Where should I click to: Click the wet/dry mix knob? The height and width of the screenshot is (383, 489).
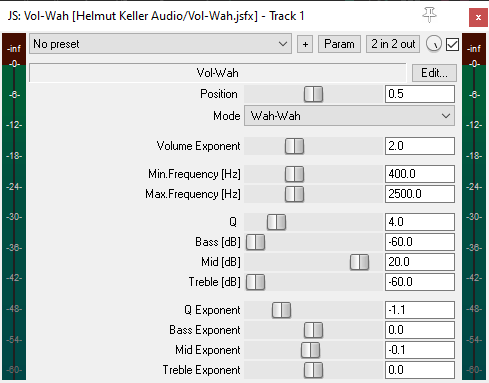(x=434, y=44)
